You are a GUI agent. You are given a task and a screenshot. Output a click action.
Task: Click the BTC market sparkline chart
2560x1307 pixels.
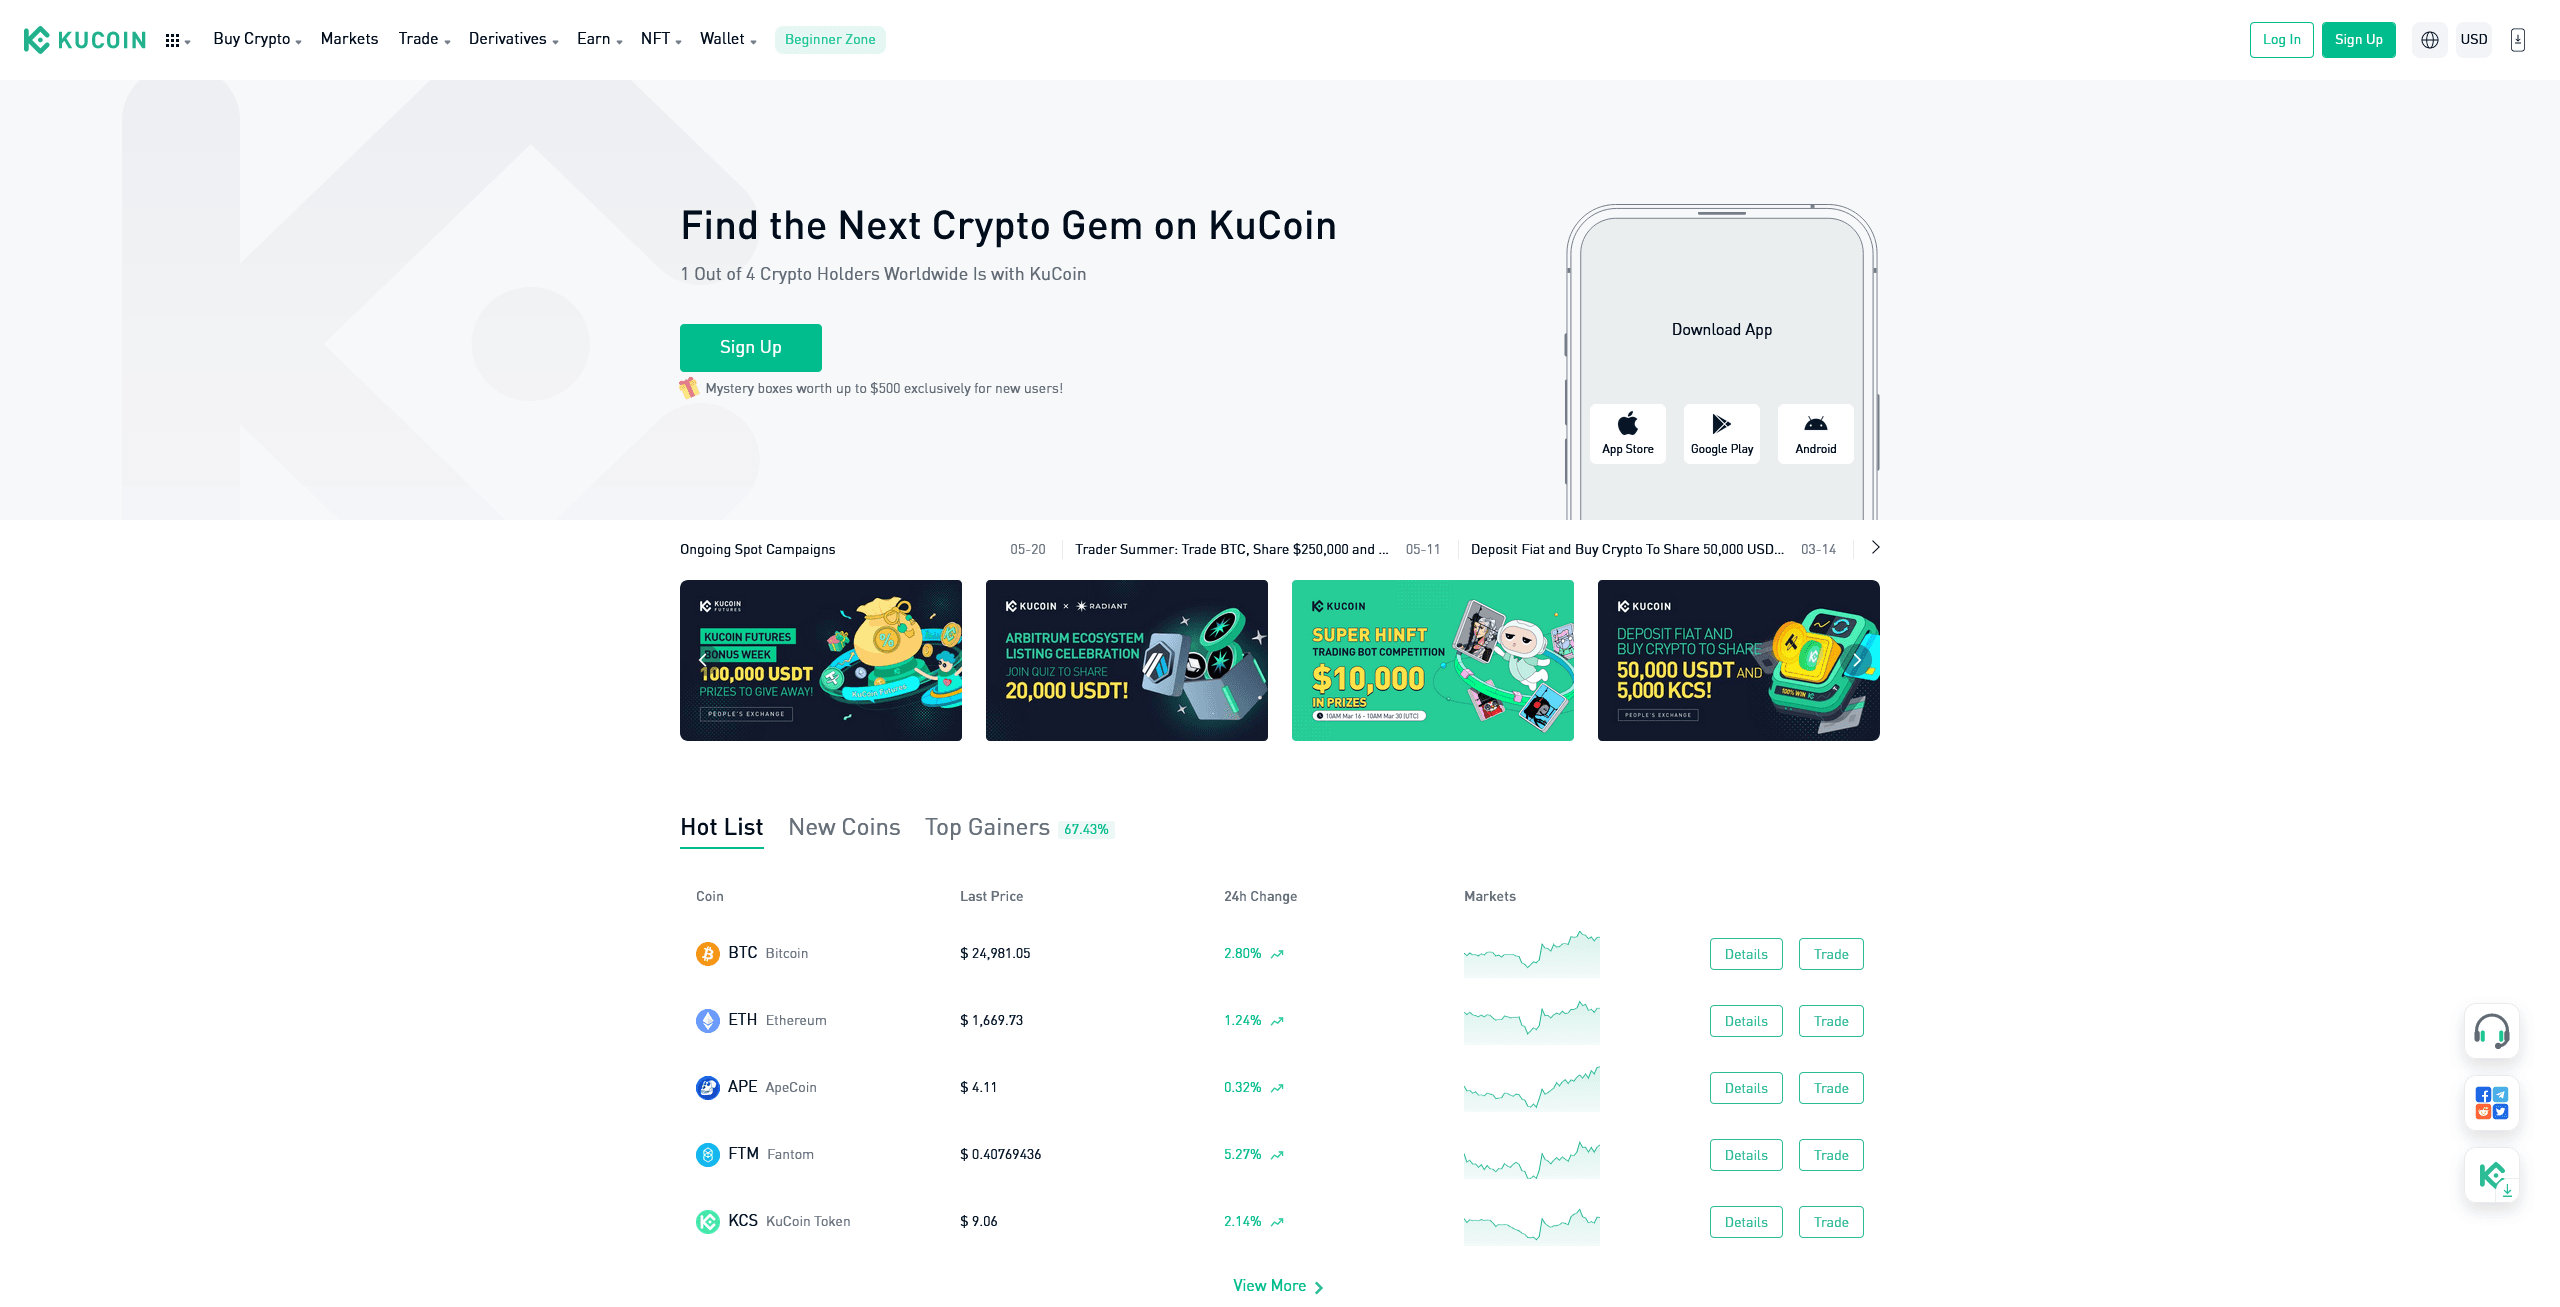(x=1531, y=953)
